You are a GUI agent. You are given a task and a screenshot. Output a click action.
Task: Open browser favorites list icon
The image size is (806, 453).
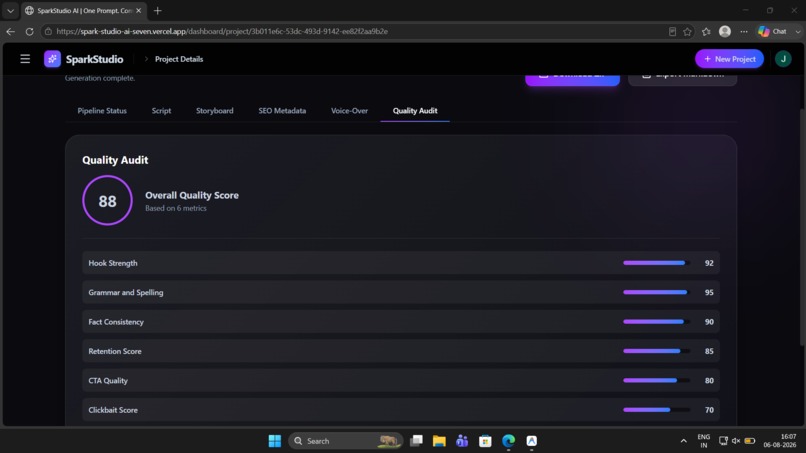point(706,31)
